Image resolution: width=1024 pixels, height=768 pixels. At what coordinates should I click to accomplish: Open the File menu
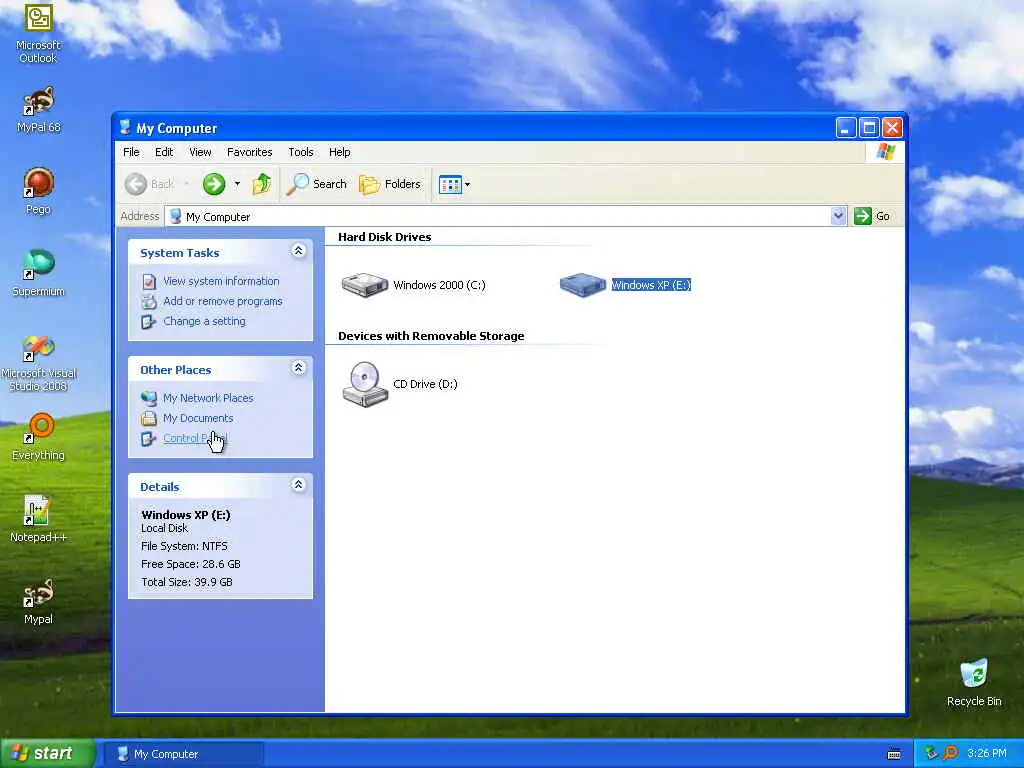(131, 152)
